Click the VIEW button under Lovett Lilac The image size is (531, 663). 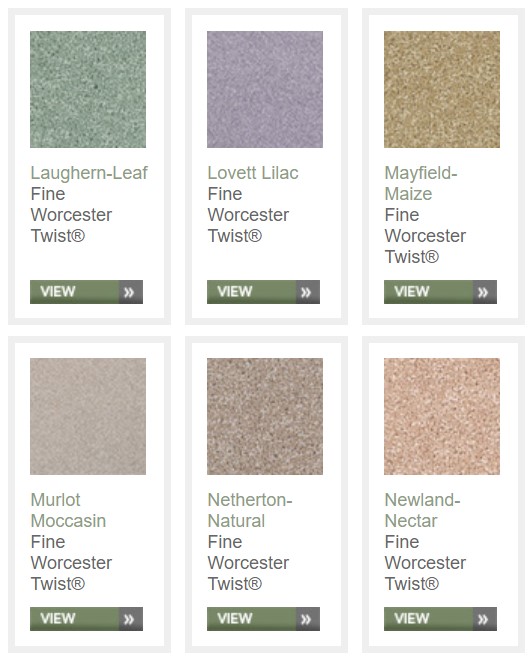point(263,292)
